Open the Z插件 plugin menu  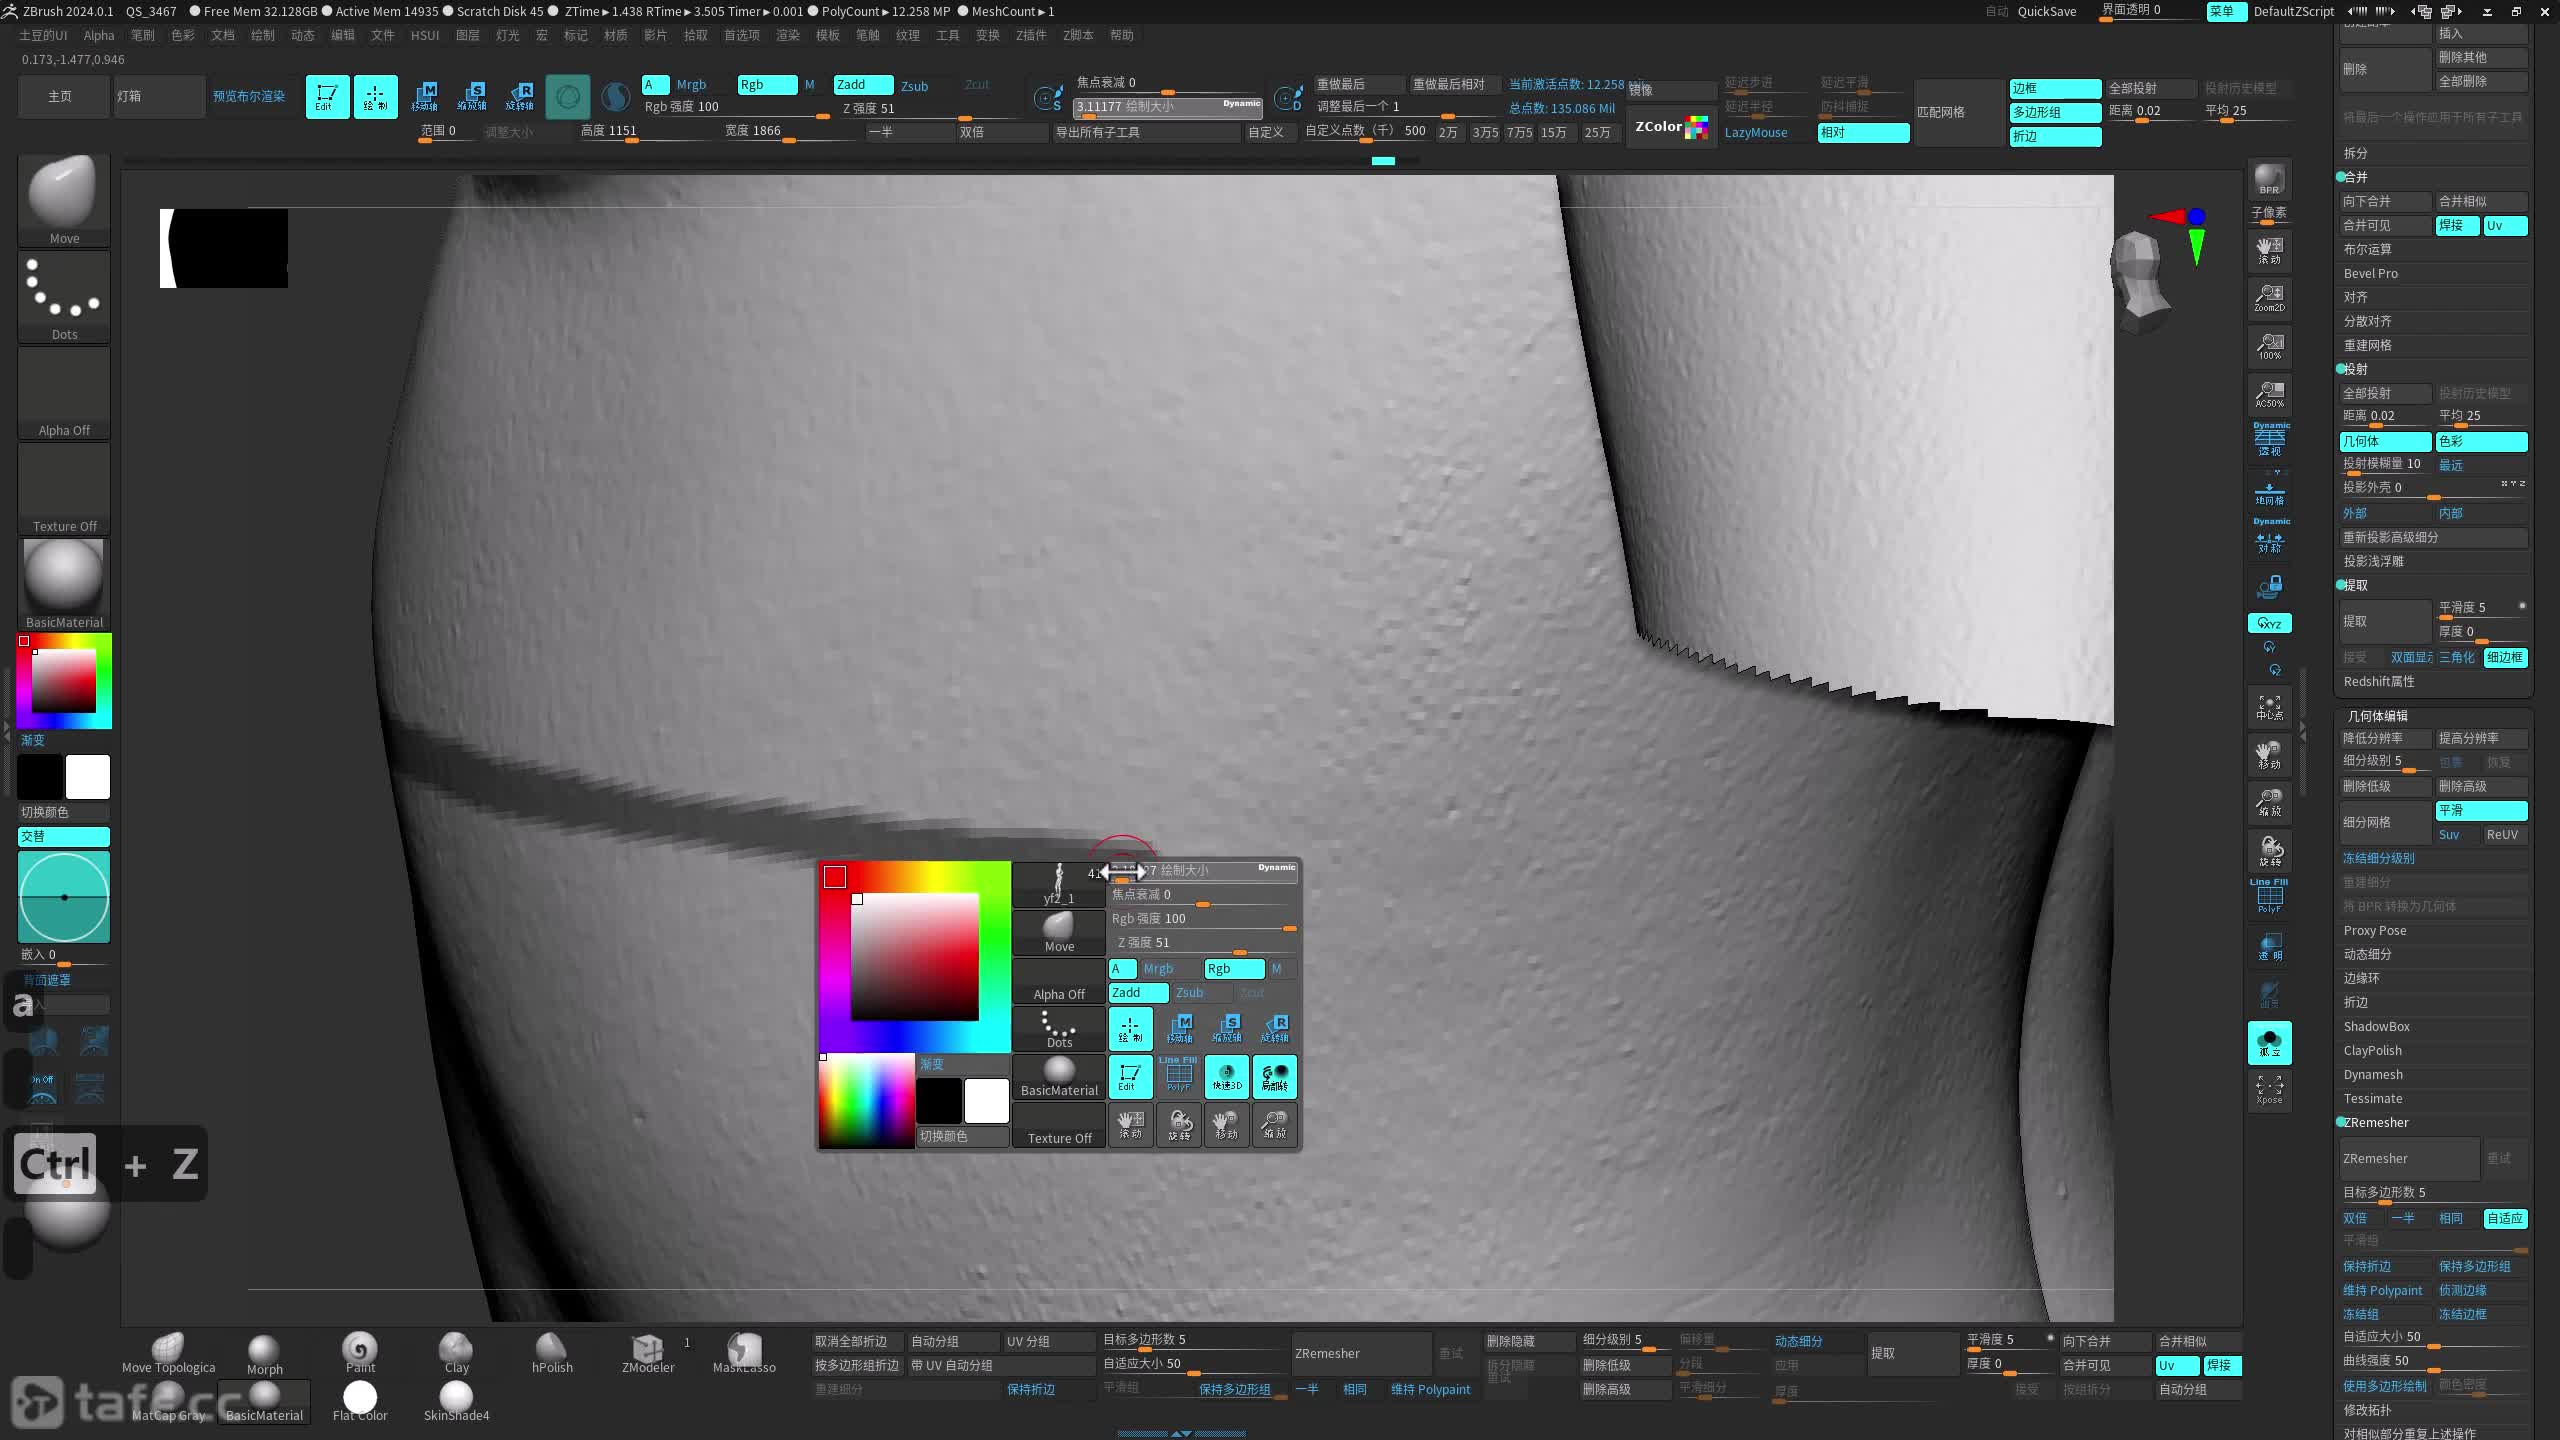pos(1031,35)
